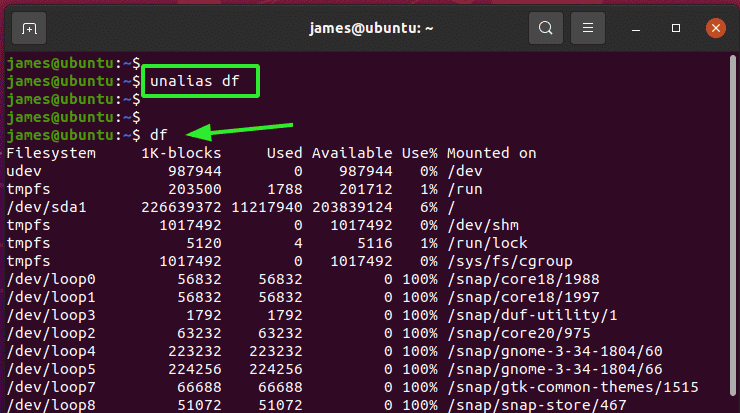This screenshot has width=740, height=413.
Task: Click the 1K-blocks column header
Action: tap(181, 153)
